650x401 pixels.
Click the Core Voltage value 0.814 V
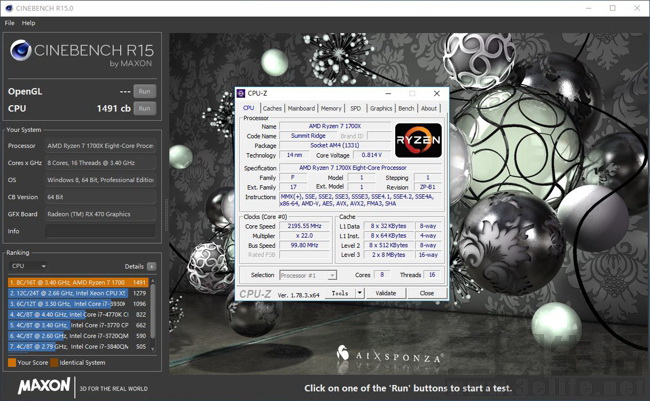[371, 155]
